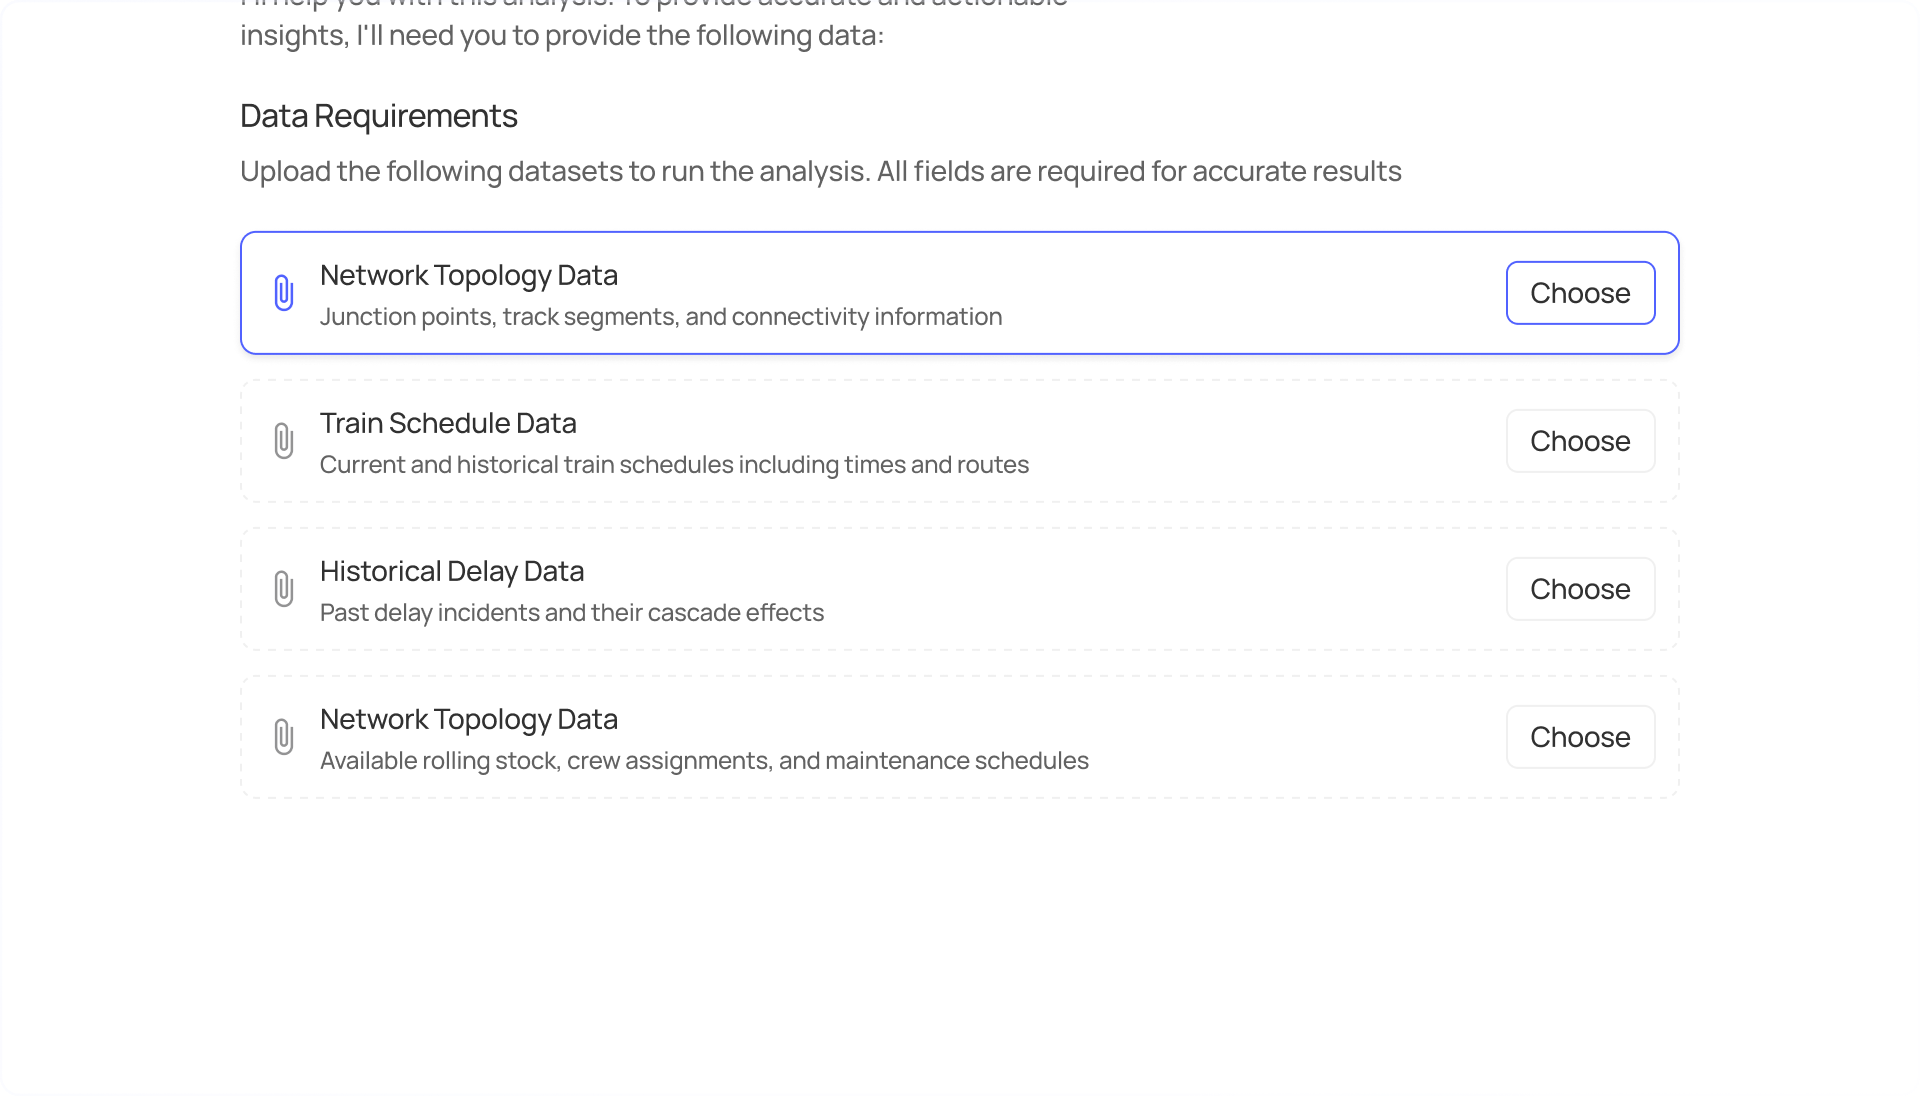The image size is (1920, 1096).
Task: Select the highlighted Network Topology Data upload card
Action: [x=900, y=292]
